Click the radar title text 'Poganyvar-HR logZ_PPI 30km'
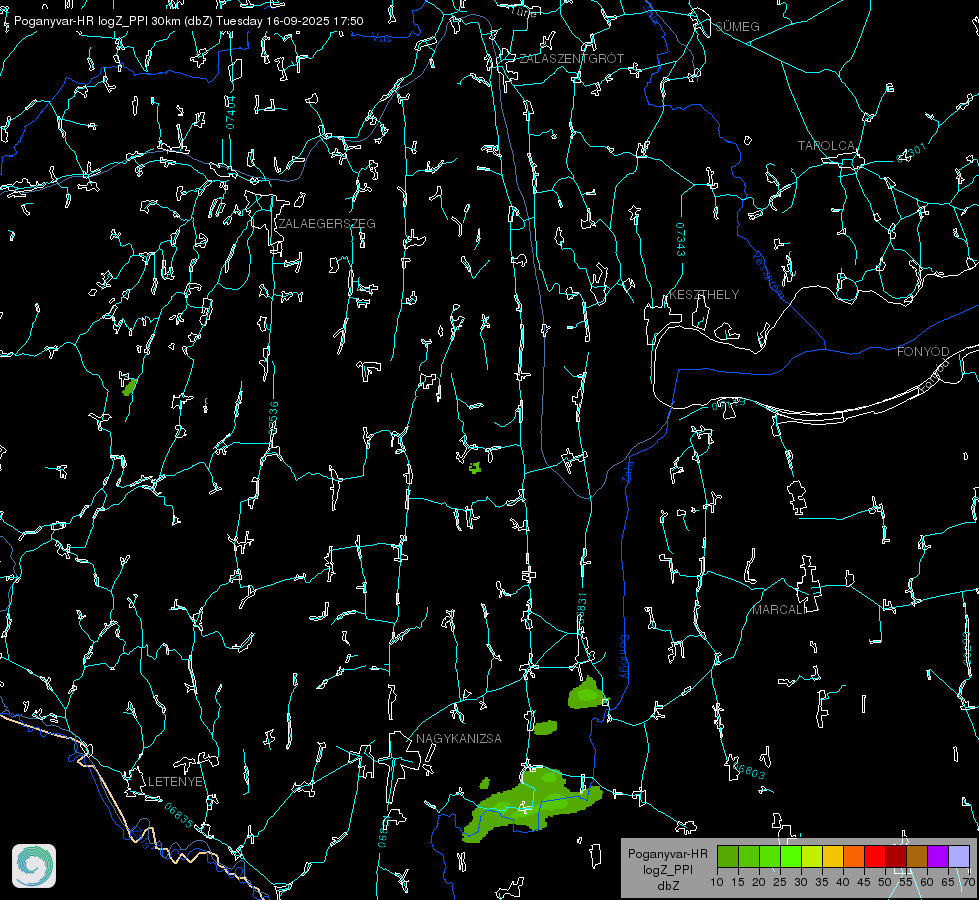 (x=98, y=21)
